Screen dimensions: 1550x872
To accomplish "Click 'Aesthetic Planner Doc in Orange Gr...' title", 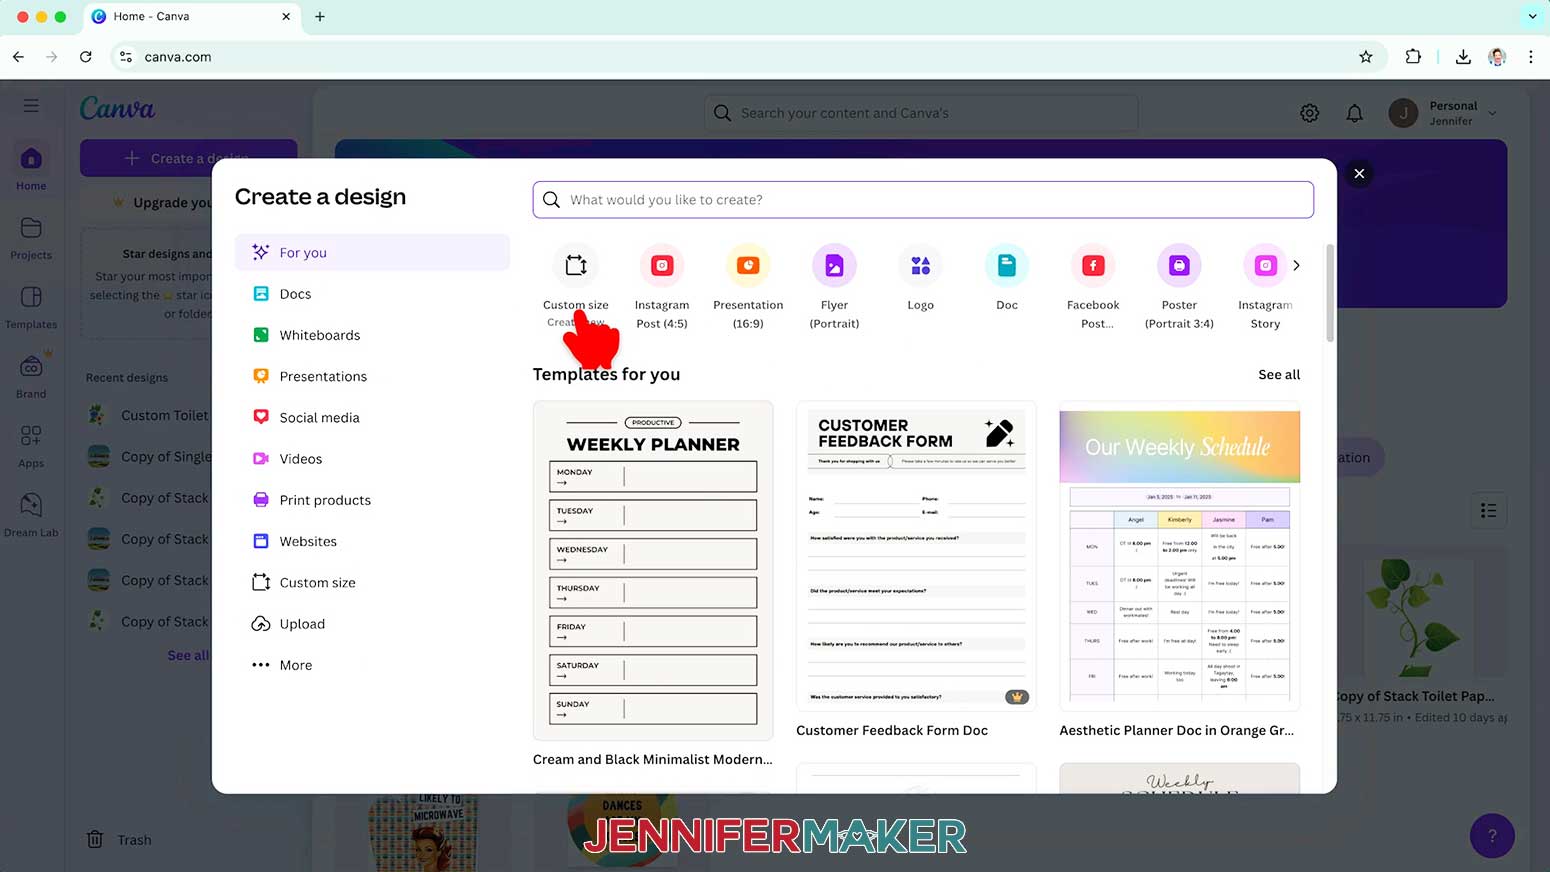I will click(x=1176, y=730).
